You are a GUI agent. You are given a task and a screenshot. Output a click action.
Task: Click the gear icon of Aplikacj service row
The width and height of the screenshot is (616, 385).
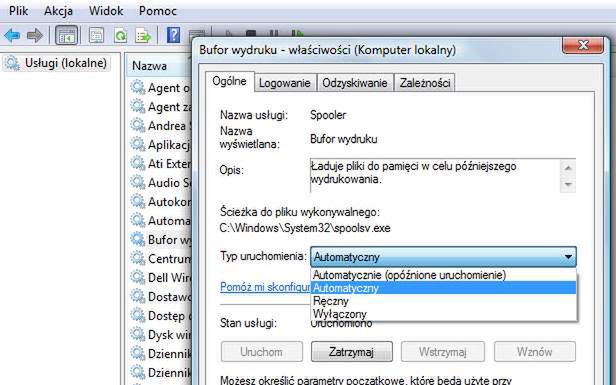click(x=138, y=144)
